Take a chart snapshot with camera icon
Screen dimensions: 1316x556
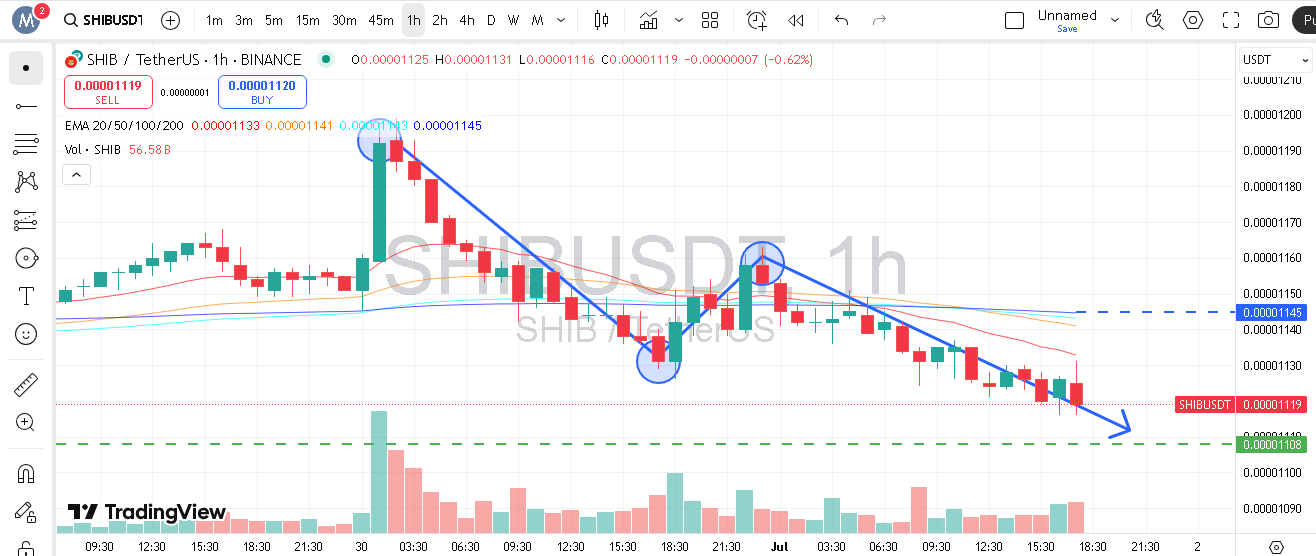tap(1268, 20)
